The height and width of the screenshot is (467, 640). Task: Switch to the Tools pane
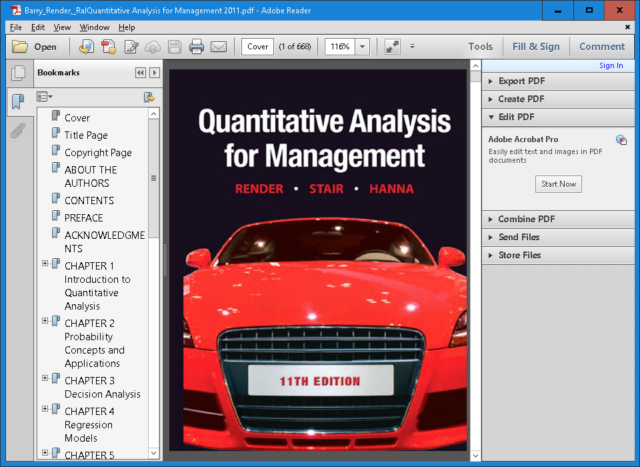tap(480, 47)
